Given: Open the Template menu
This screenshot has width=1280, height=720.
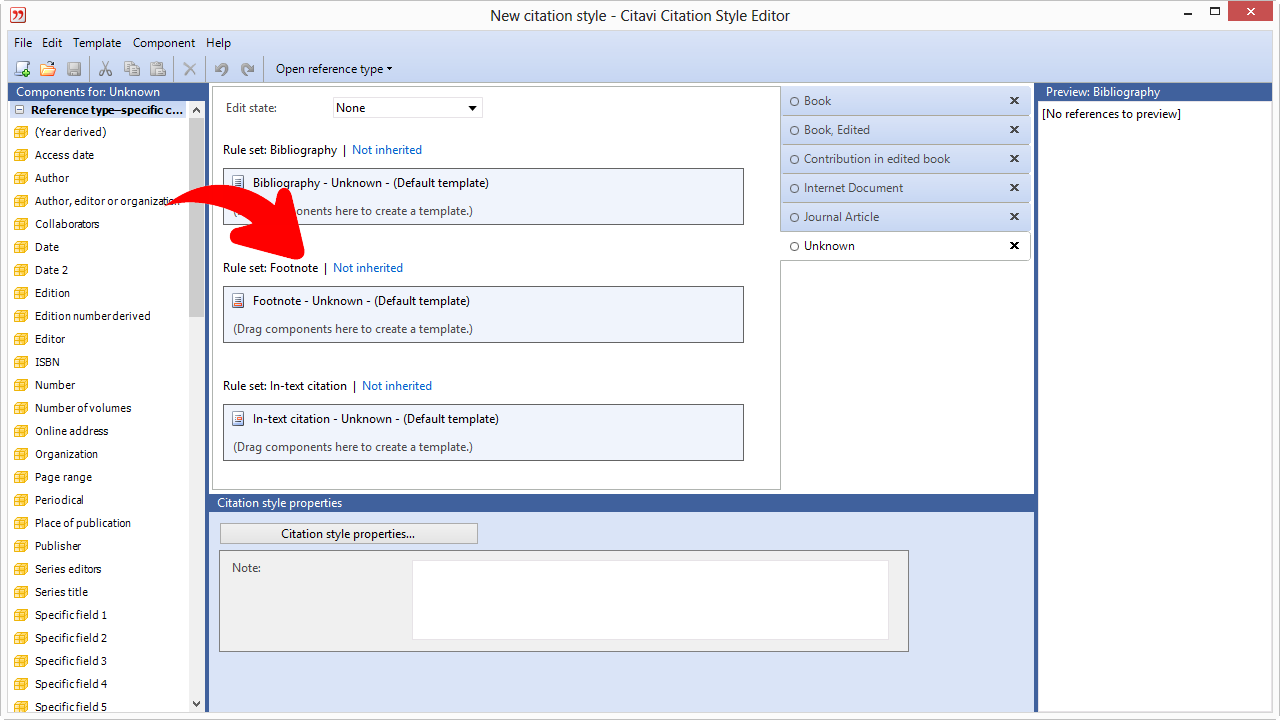Looking at the screenshot, I should 97,43.
